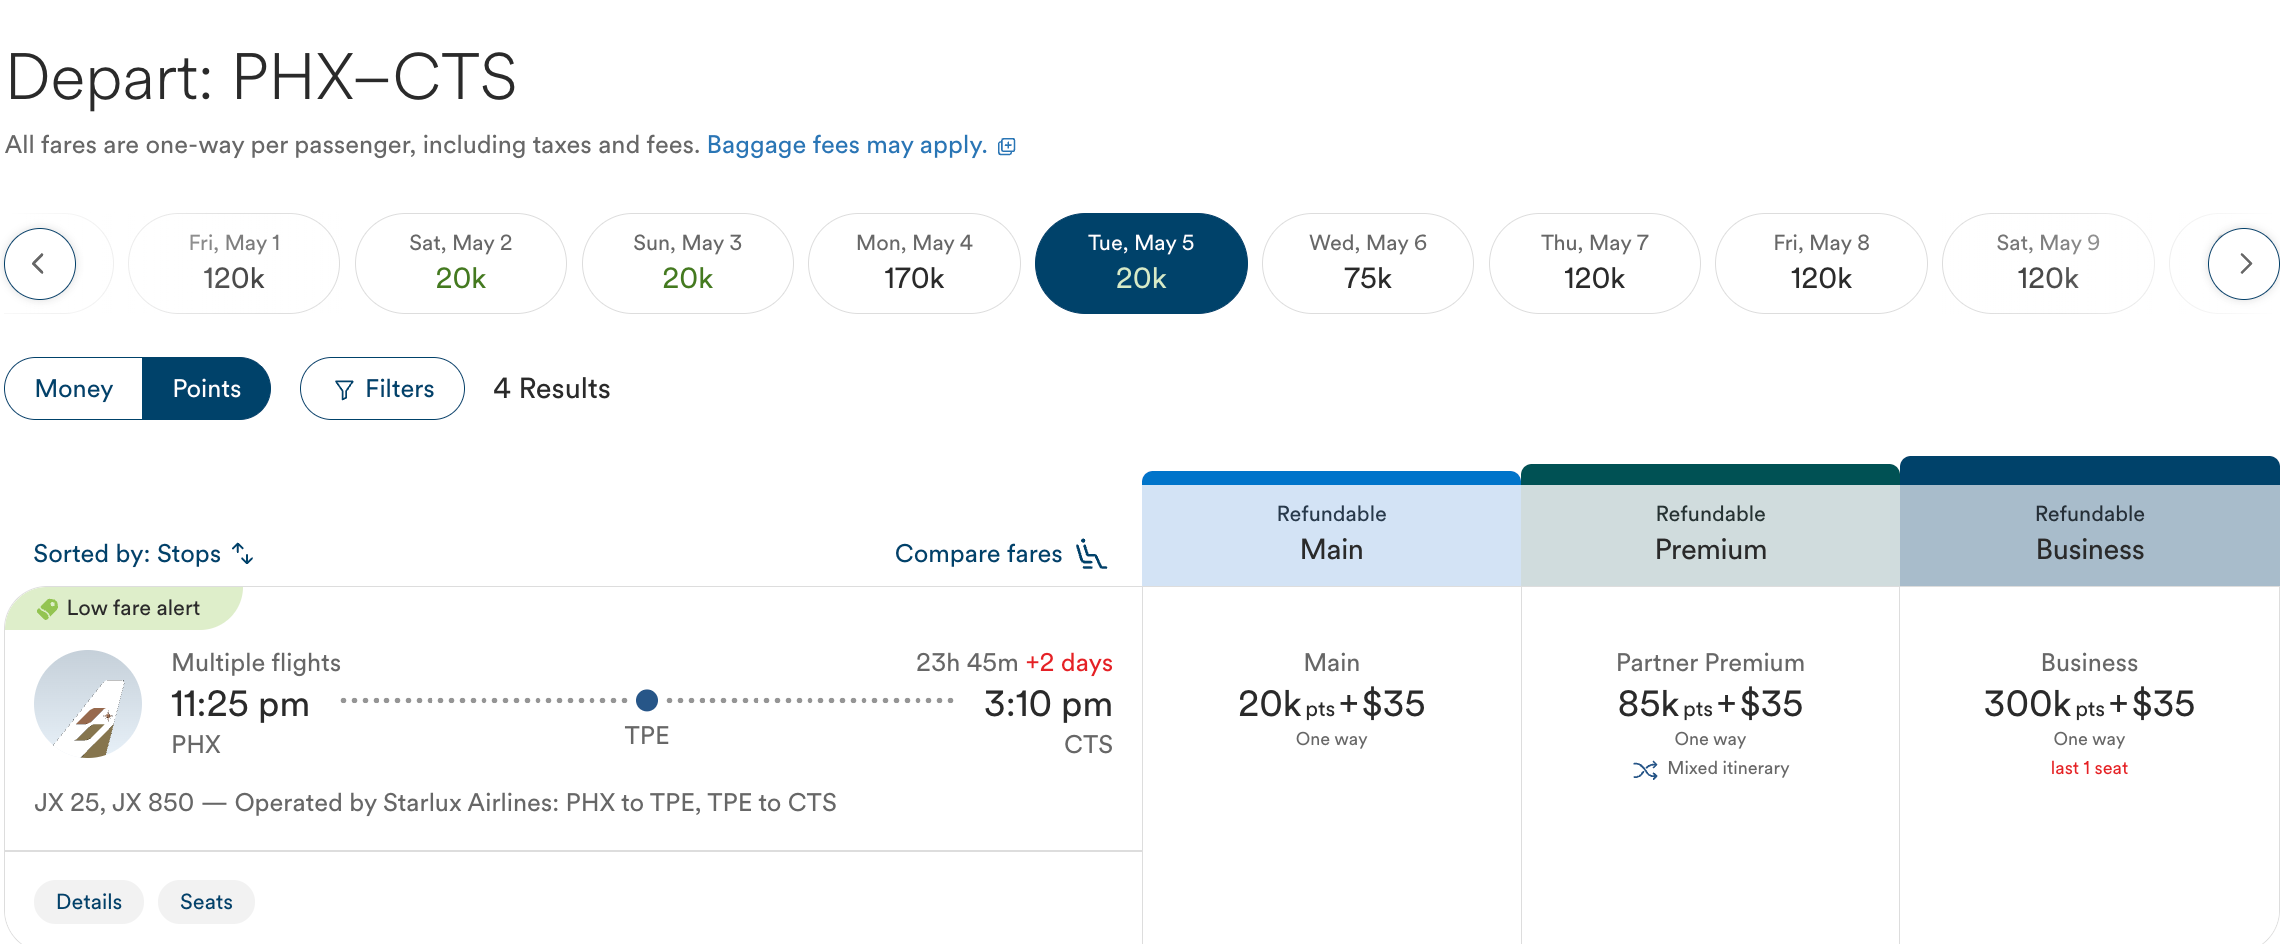This screenshot has width=2280, height=944.
Task: Click the Low fare alert tag icon
Action: click(47, 609)
